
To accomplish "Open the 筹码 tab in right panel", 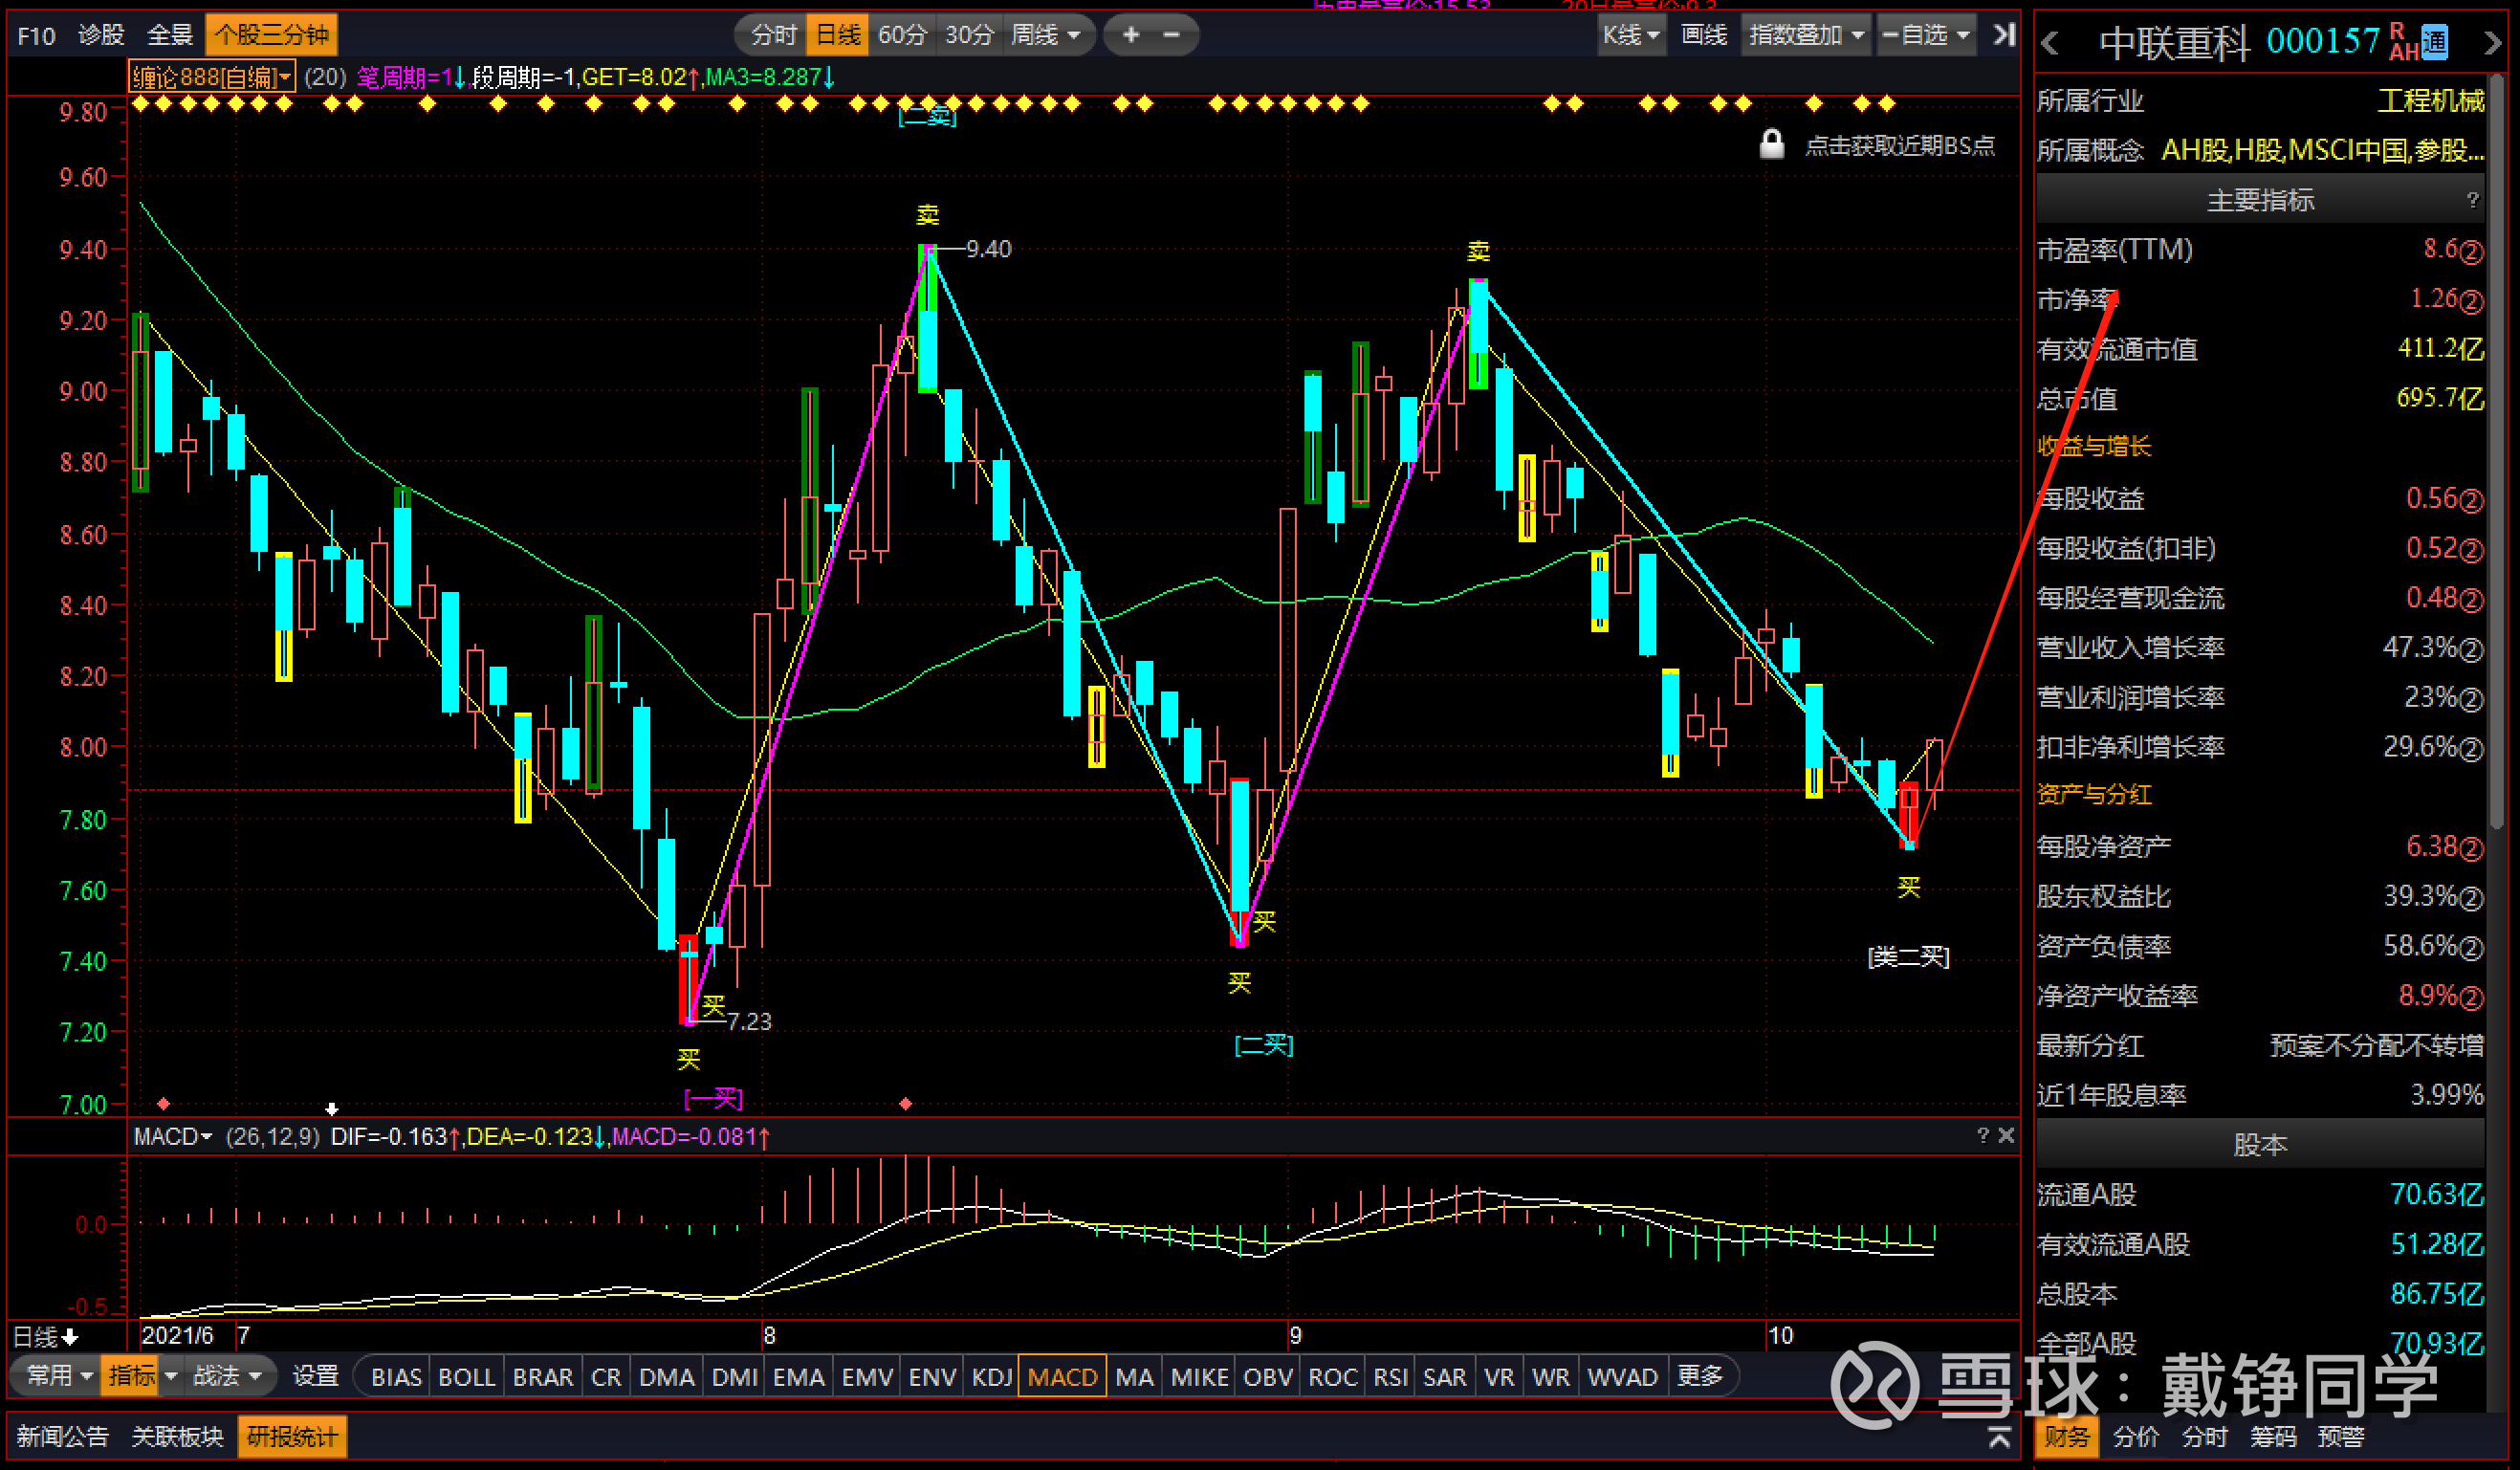I will [x=2272, y=1437].
